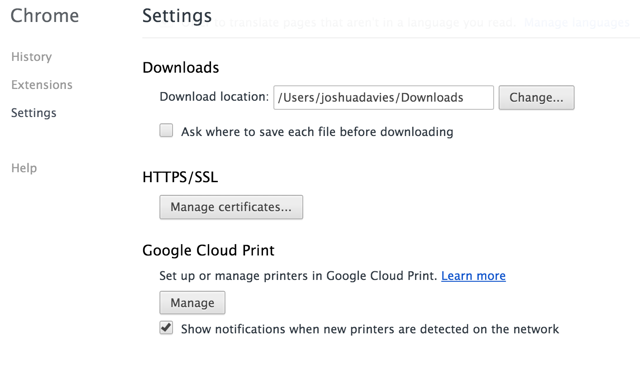Click the Download location path field
Viewport: 640px width, 368px height.
(x=383, y=98)
